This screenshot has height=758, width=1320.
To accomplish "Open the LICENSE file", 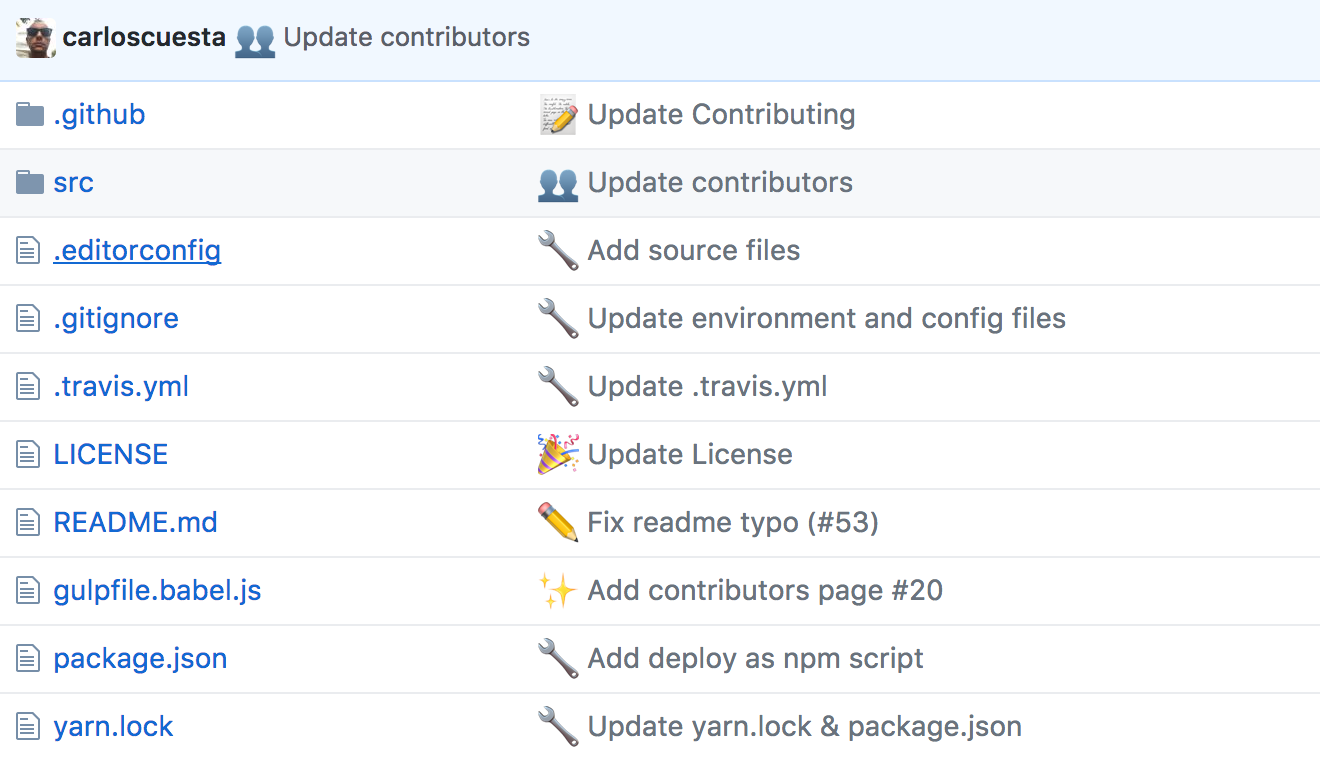I will (x=110, y=454).
